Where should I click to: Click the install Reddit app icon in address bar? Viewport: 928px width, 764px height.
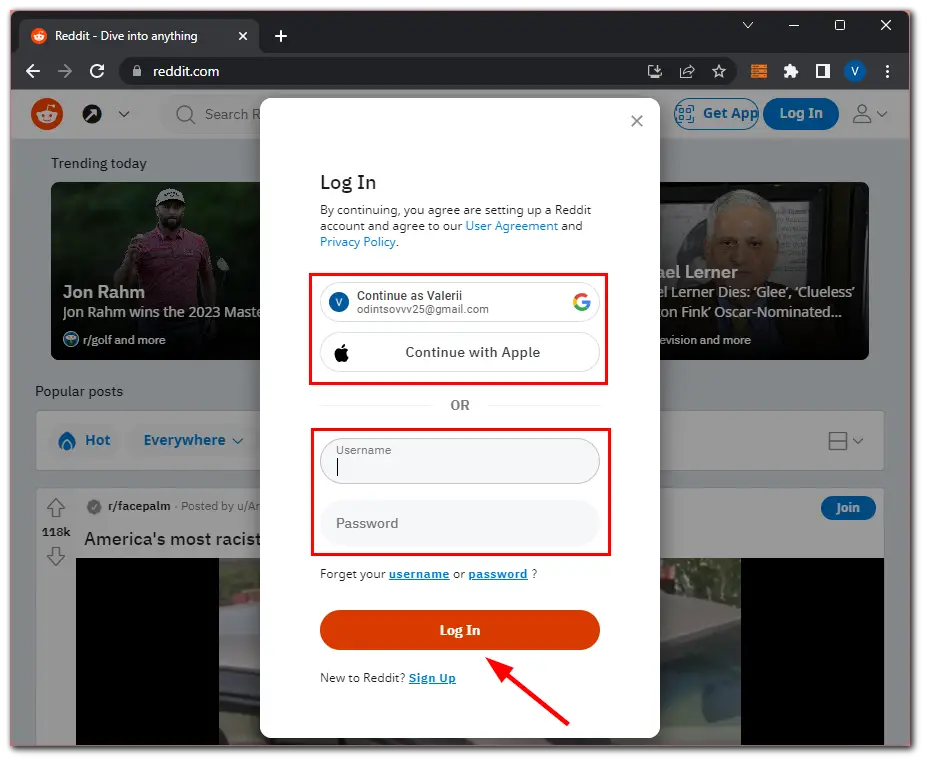[x=654, y=71]
